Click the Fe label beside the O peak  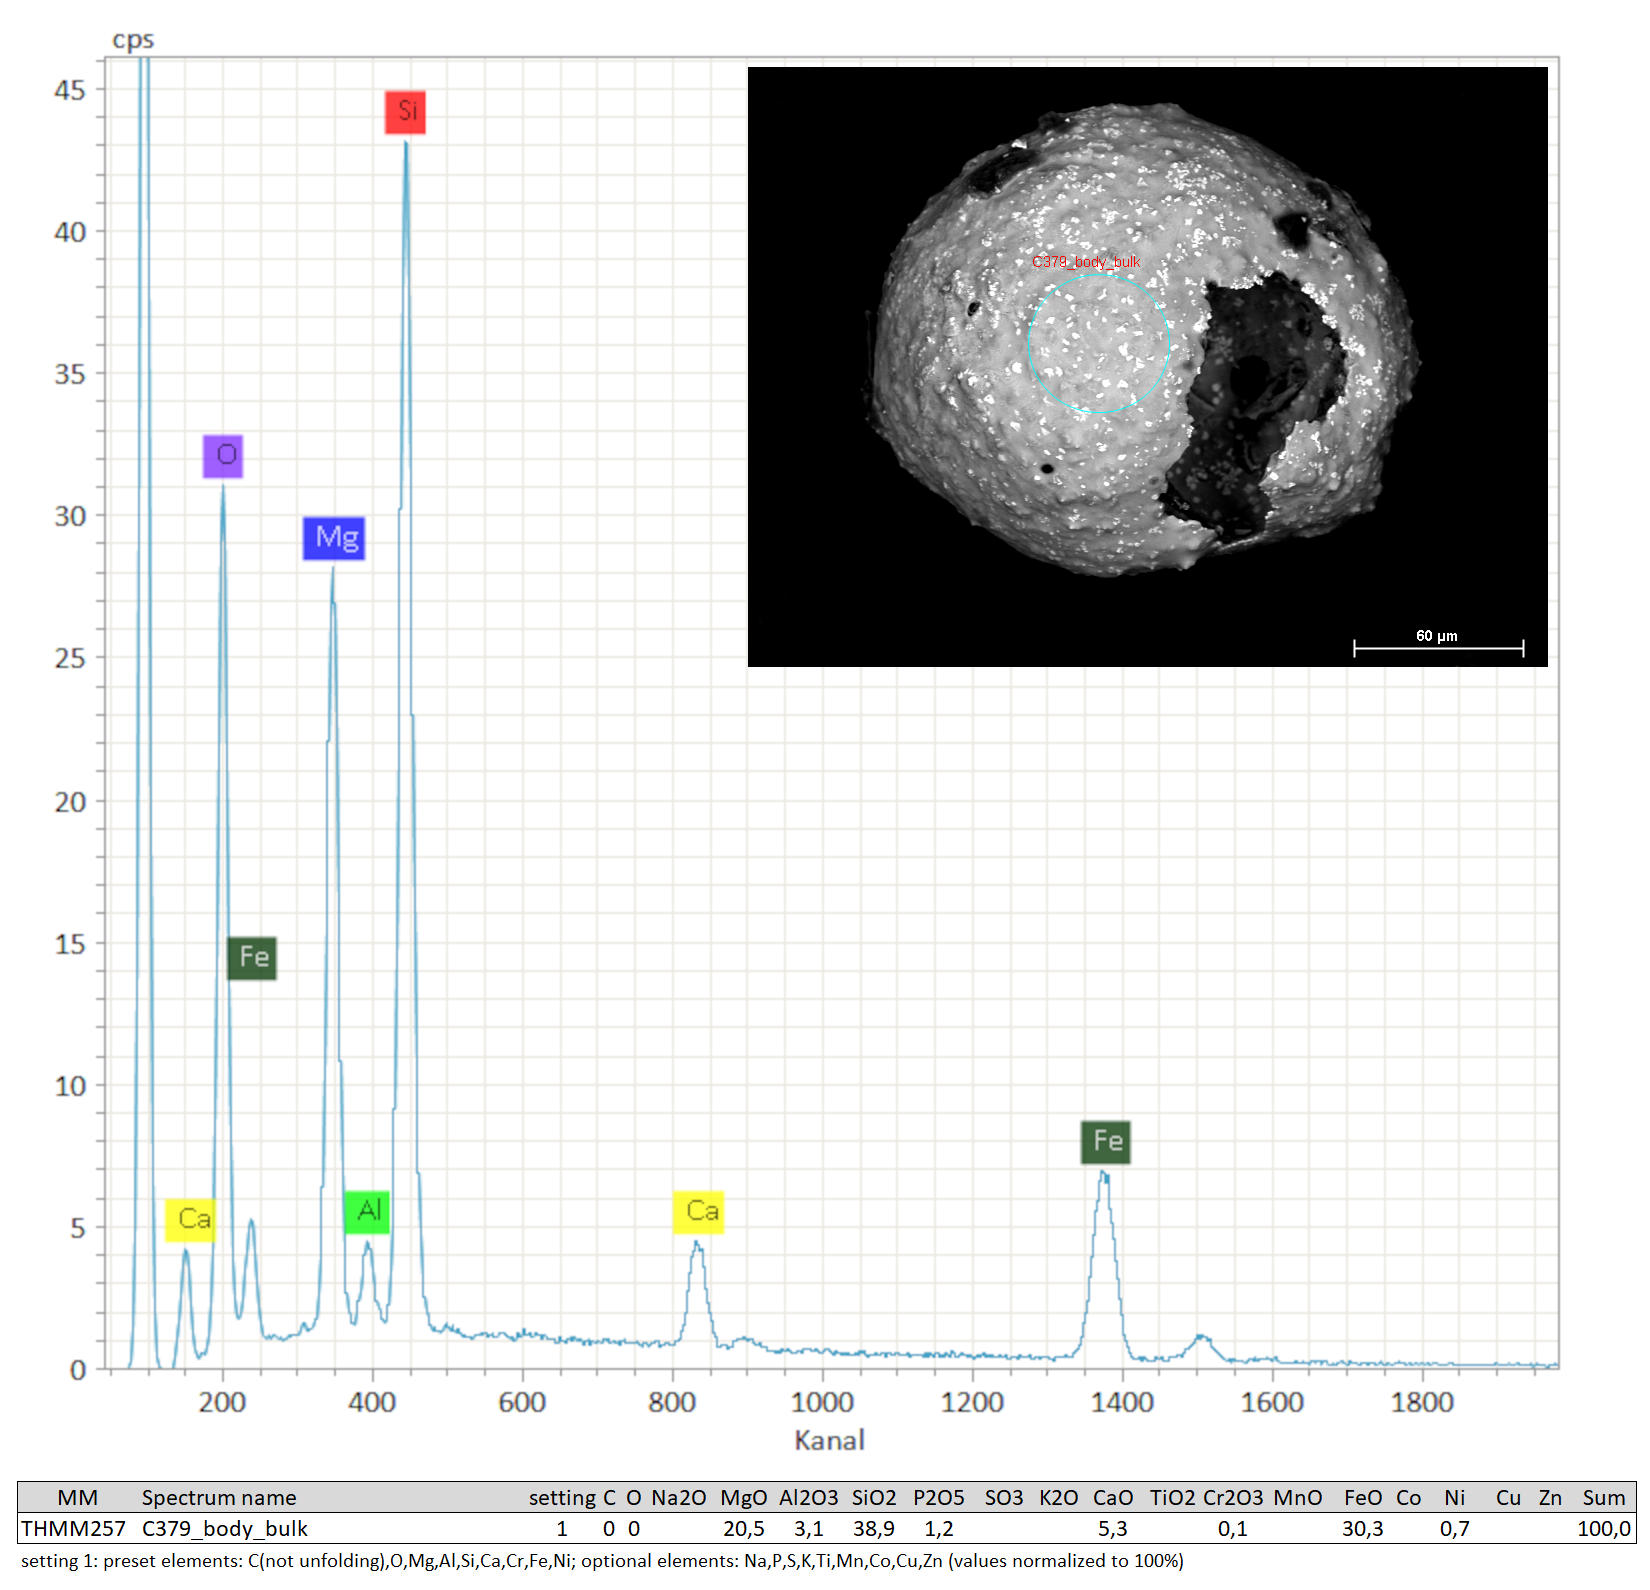point(252,958)
